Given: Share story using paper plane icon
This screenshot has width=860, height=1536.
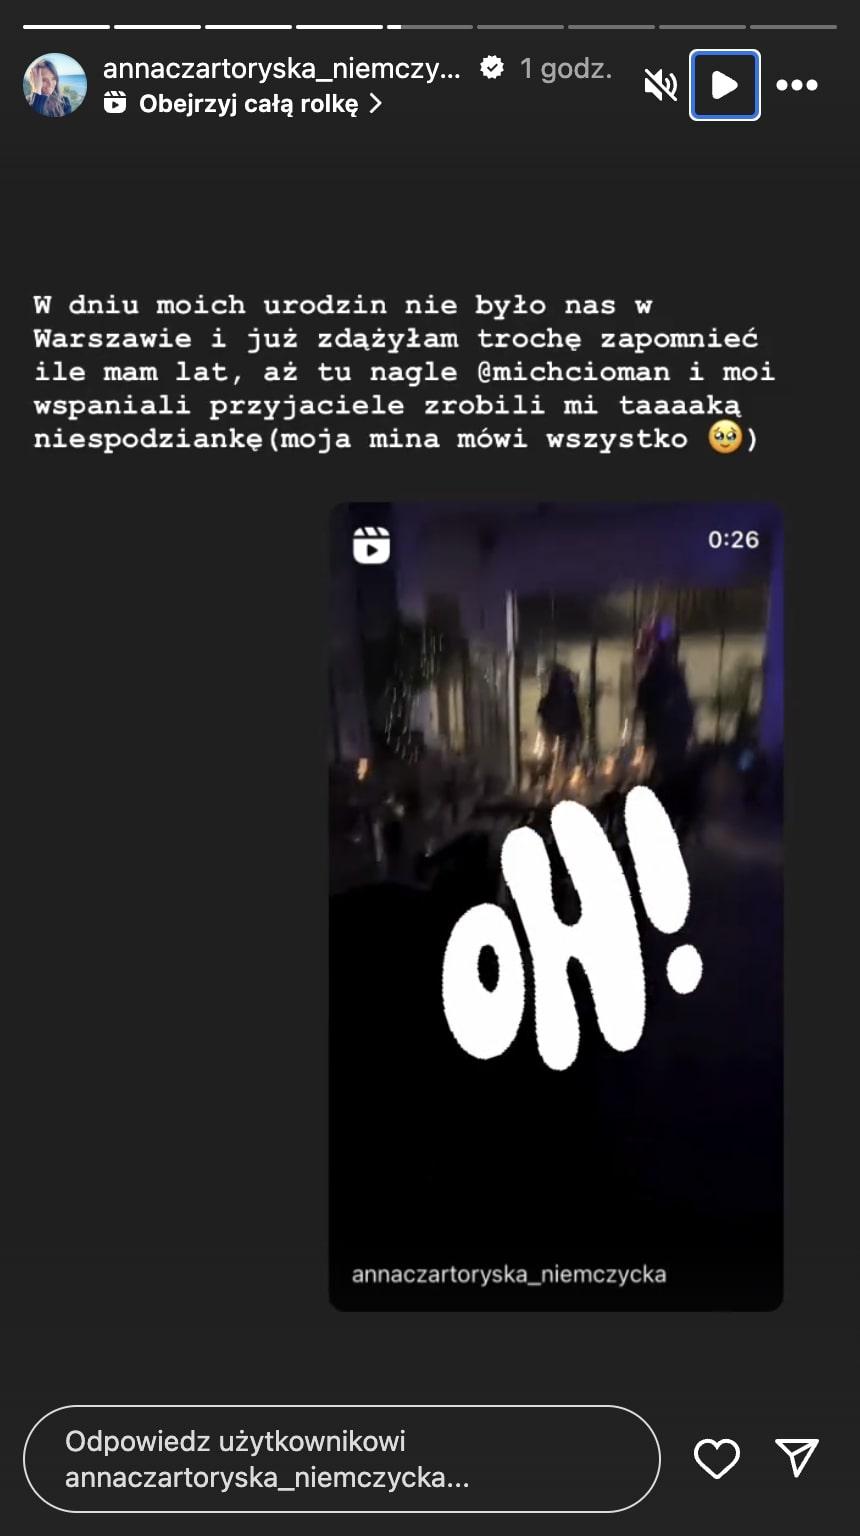Looking at the screenshot, I should (x=798, y=1458).
